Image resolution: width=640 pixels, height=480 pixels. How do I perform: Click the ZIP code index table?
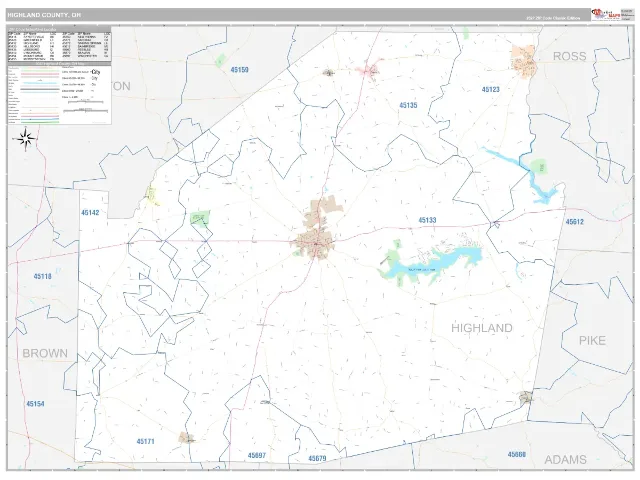point(59,46)
